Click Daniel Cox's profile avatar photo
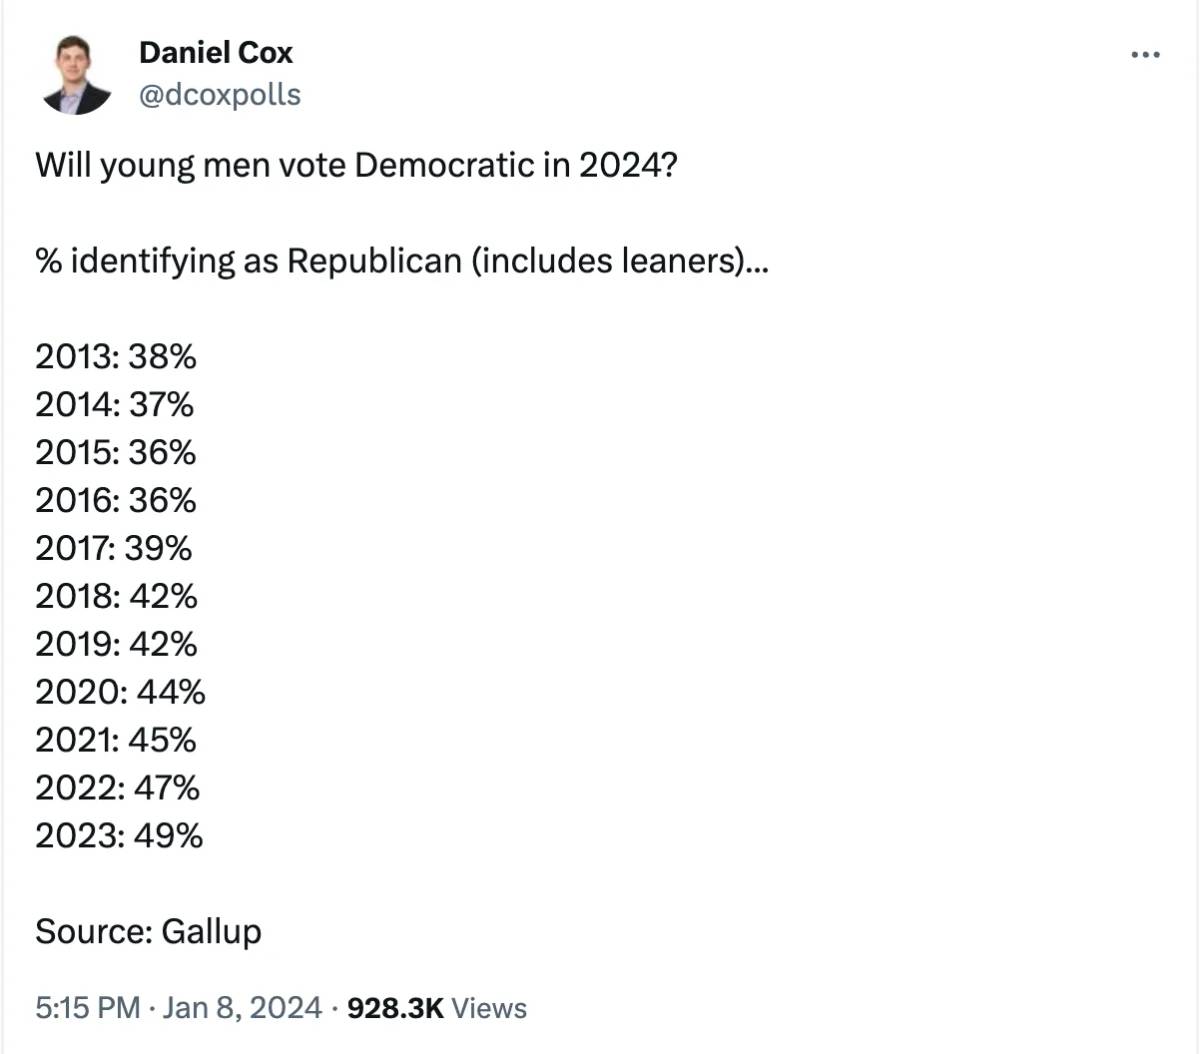 coord(77,75)
